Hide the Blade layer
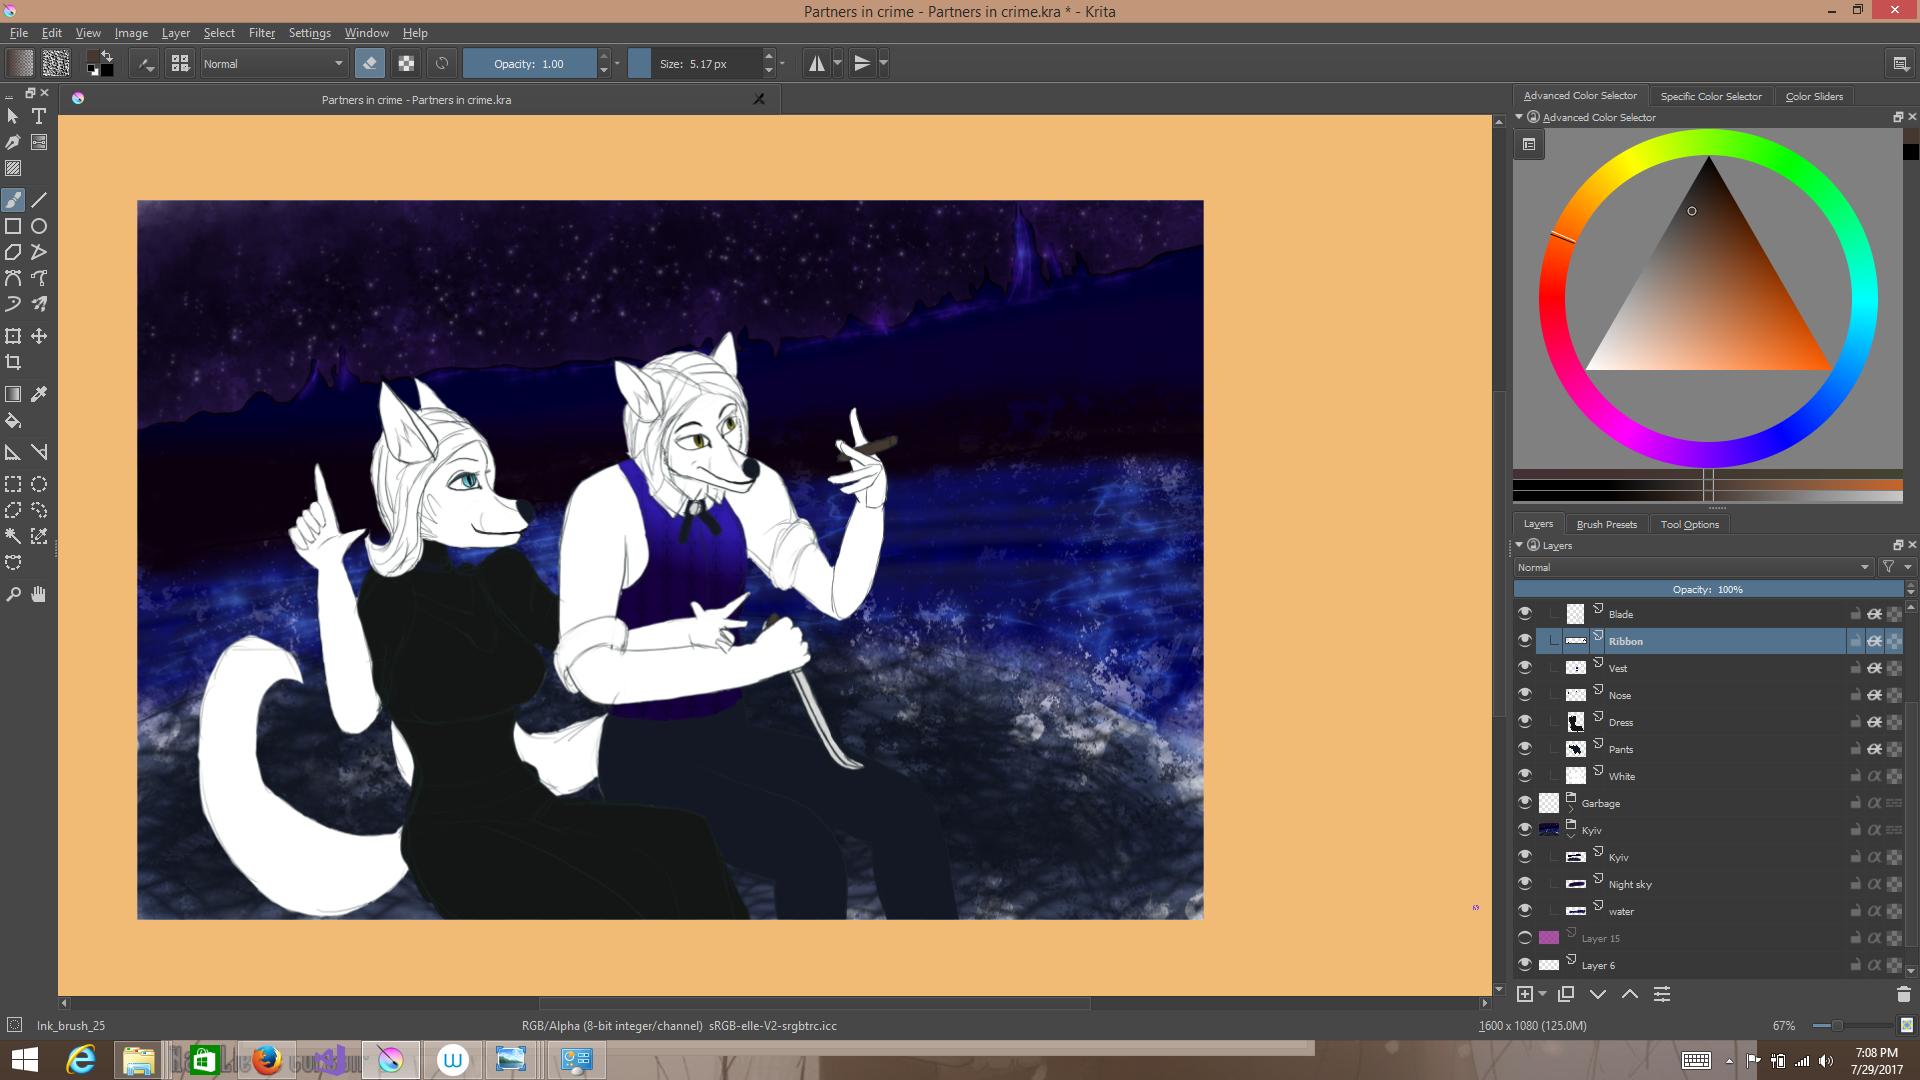Image resolution: width=1920 pixels, height=1080 pixels. [1524, 614]
